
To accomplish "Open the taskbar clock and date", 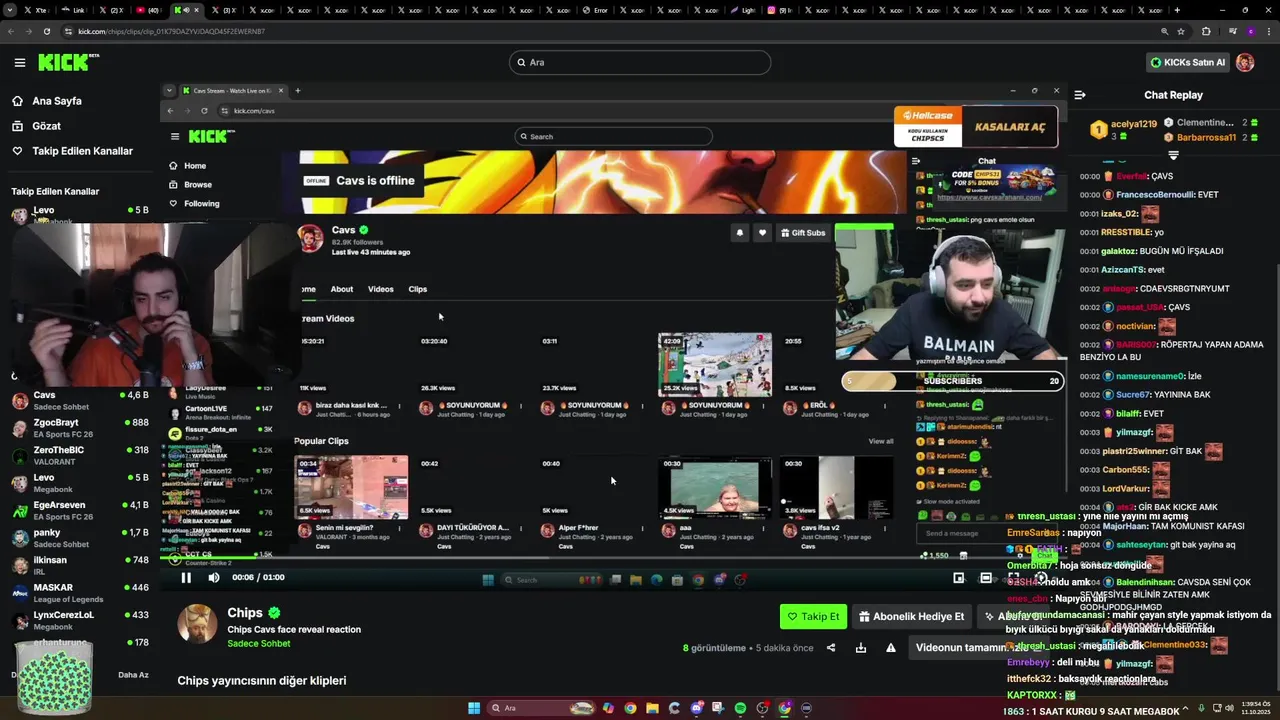I will [1254, 708].
